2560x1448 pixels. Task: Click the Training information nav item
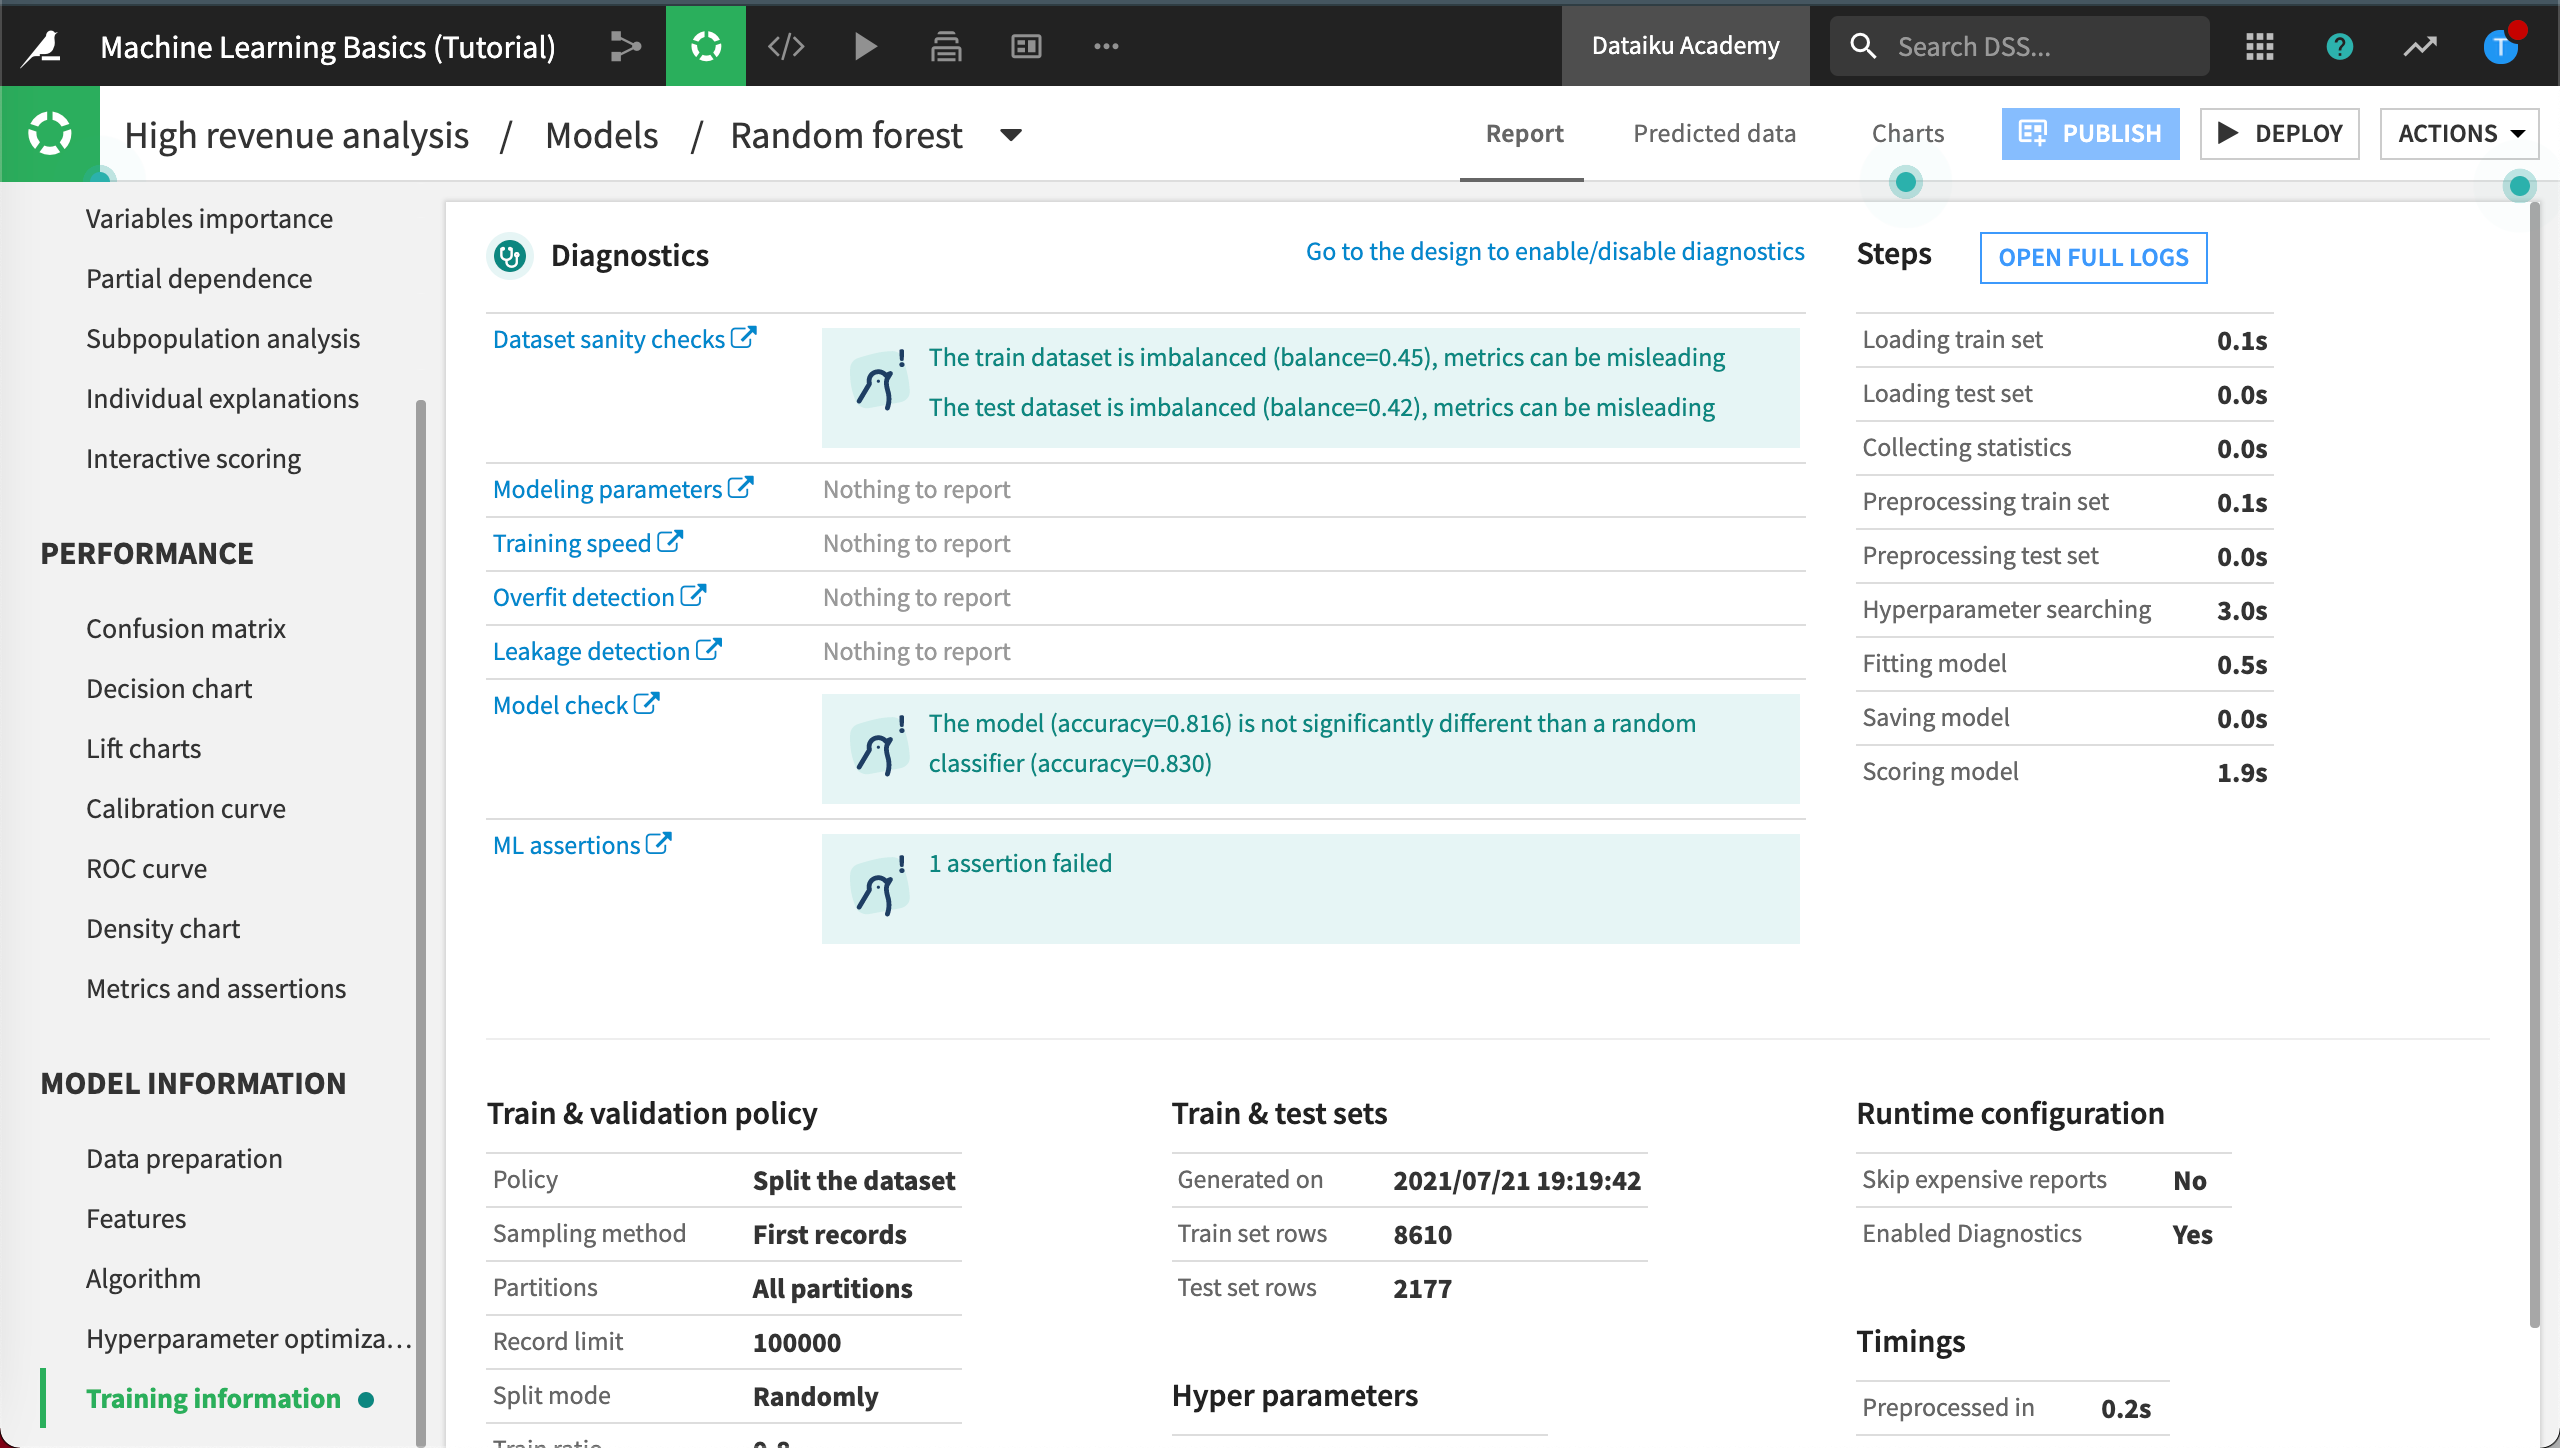coord(211,1397)
